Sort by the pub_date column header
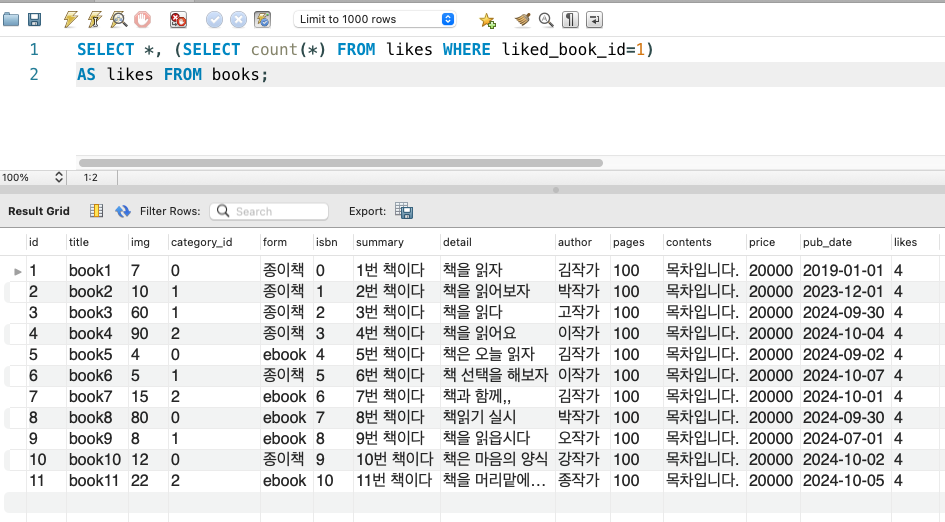This screenshot has width=945, height=522. 827,242
